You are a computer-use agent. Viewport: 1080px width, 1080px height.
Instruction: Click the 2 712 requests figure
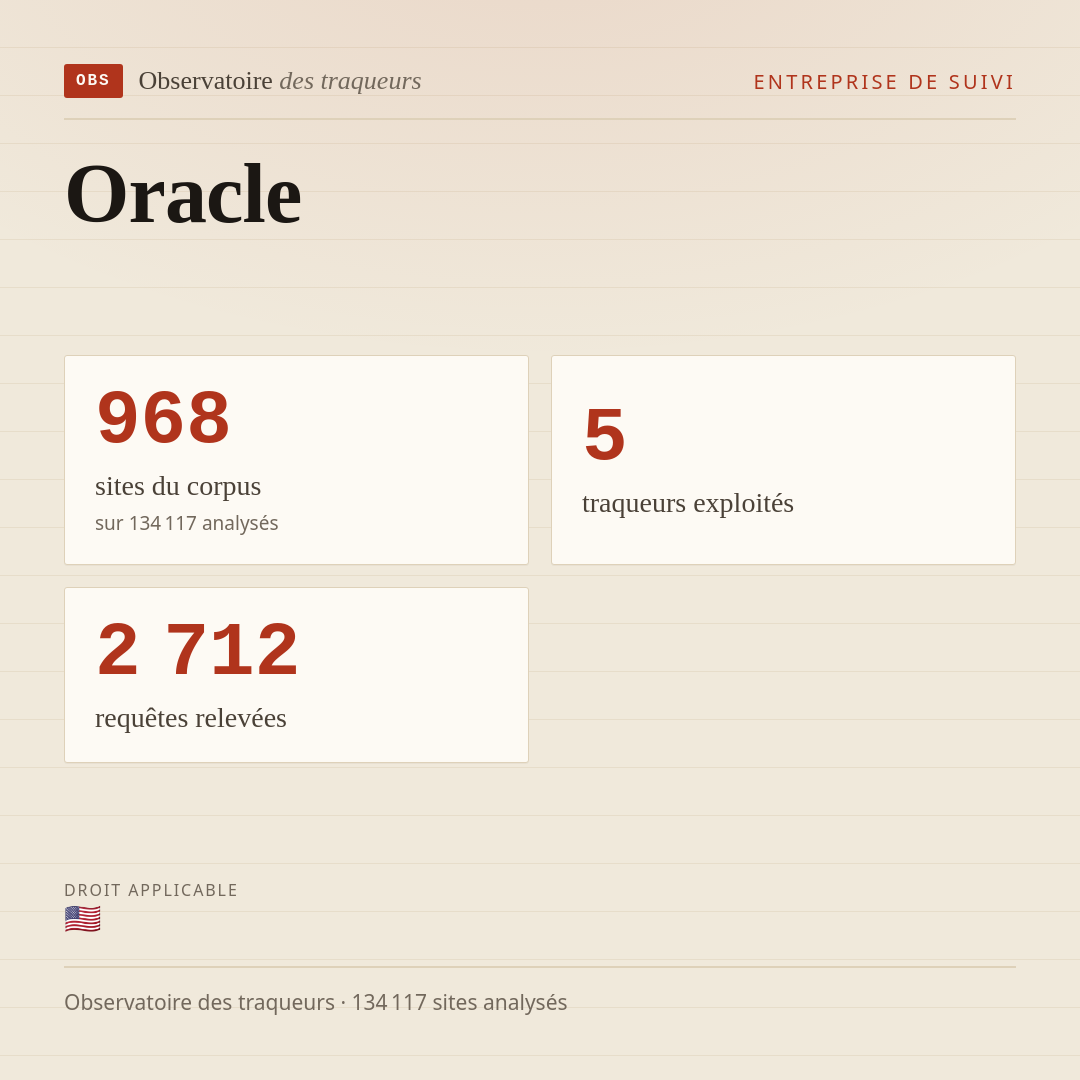pos(198,649)
